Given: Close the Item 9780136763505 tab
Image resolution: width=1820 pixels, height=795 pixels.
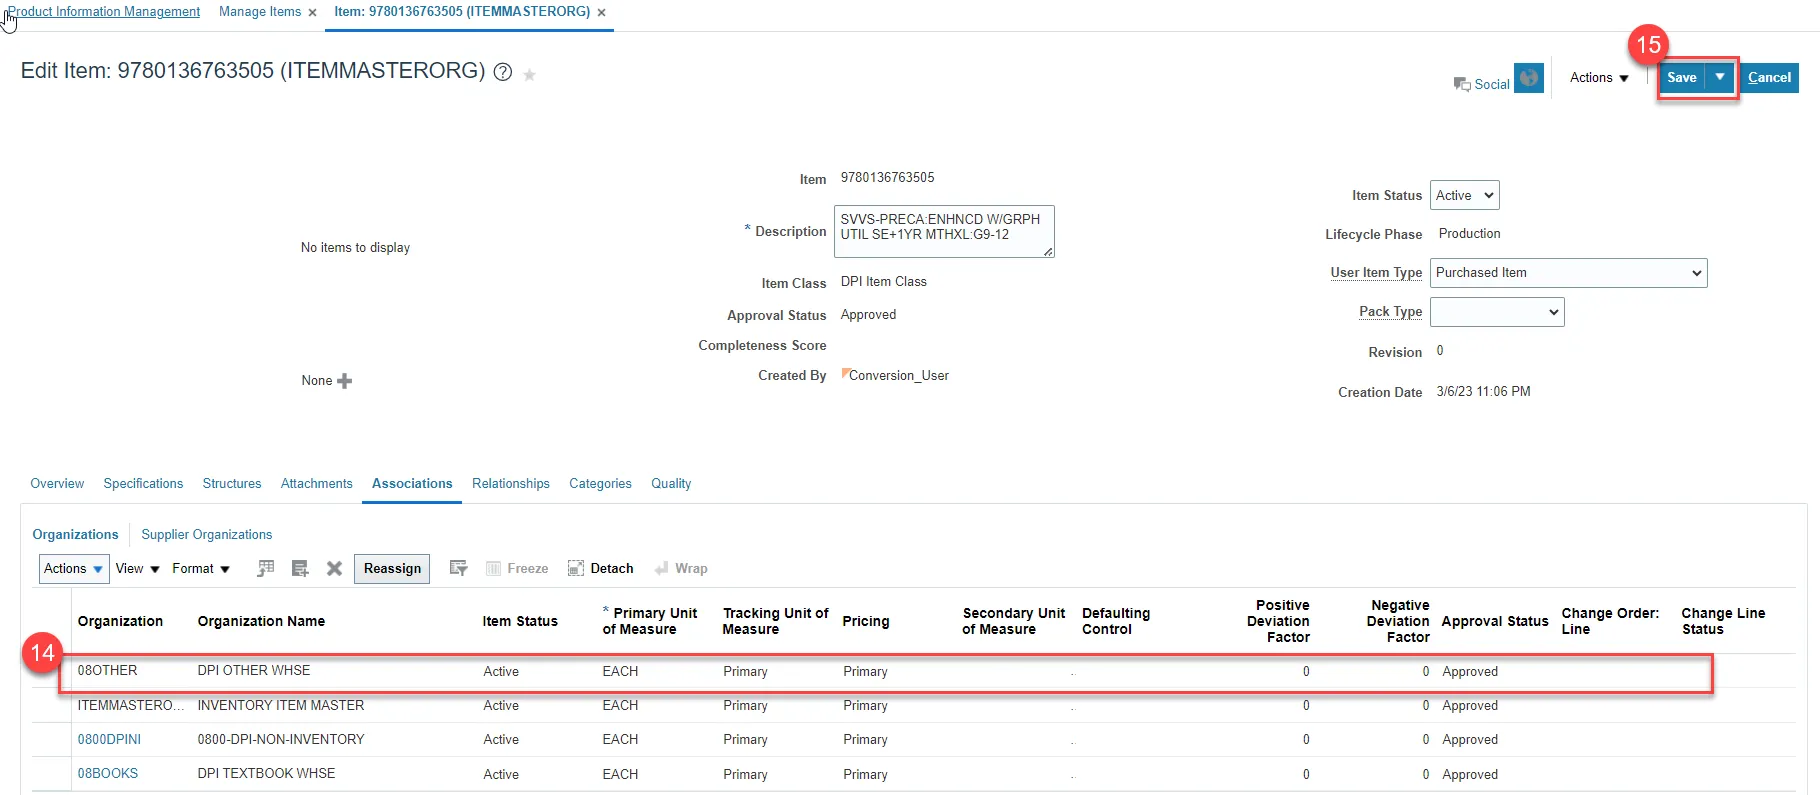Looking at the screenshot, I should point(601,13).
